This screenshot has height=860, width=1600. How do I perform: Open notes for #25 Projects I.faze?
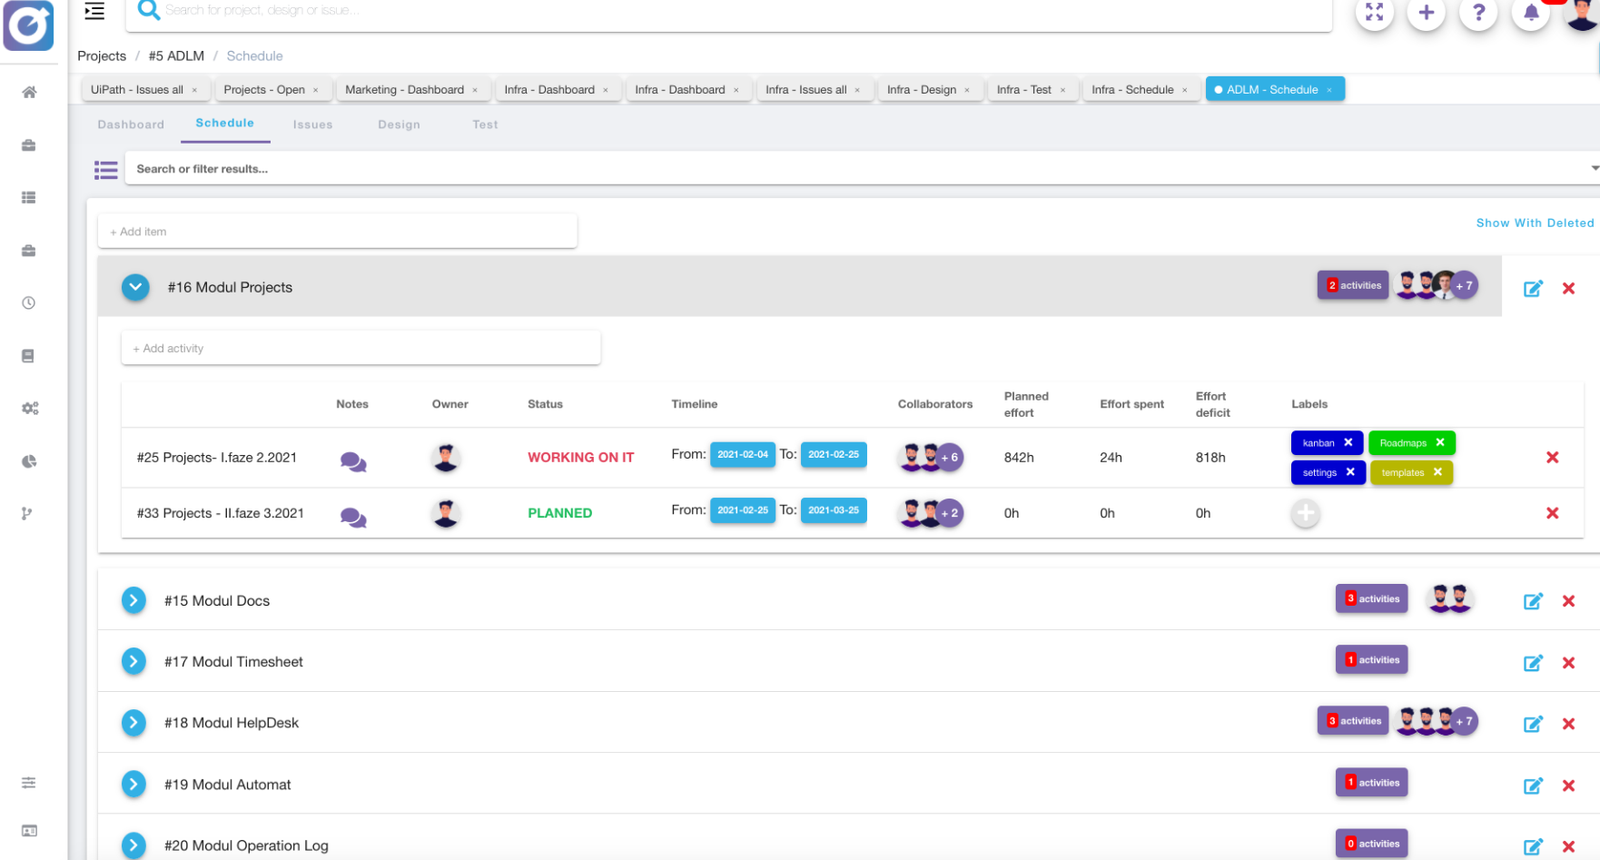(x=353, y=461)
